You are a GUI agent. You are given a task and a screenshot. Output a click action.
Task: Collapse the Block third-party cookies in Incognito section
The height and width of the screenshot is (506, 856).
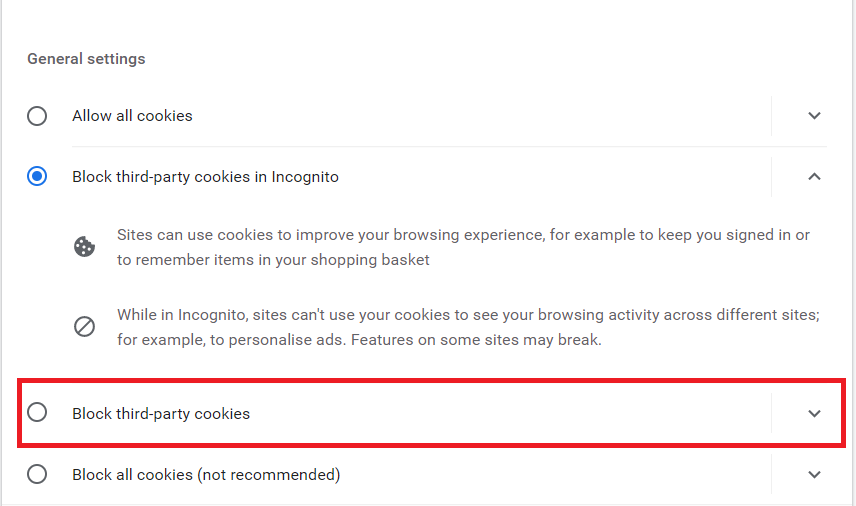pos(814,177)
